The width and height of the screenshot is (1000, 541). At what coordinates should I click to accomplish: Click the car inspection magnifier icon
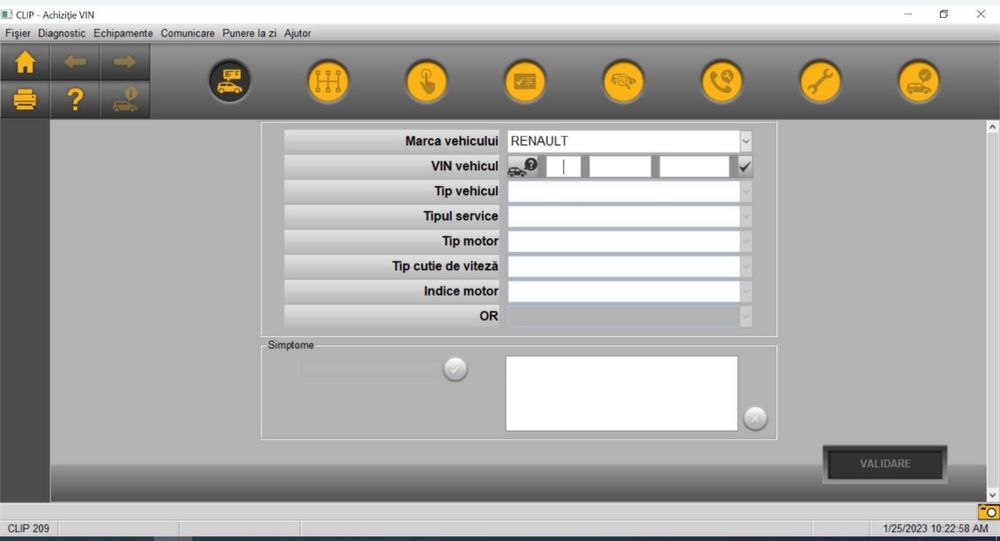coord(623,82)
